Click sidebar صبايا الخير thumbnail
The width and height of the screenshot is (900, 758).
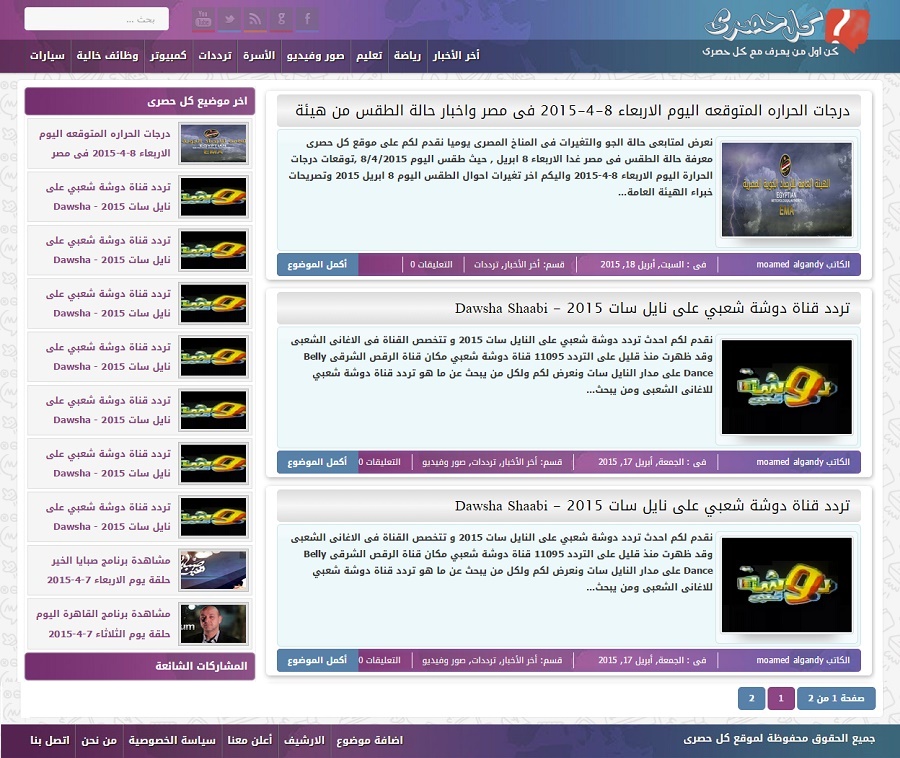[x=214, y=570]
